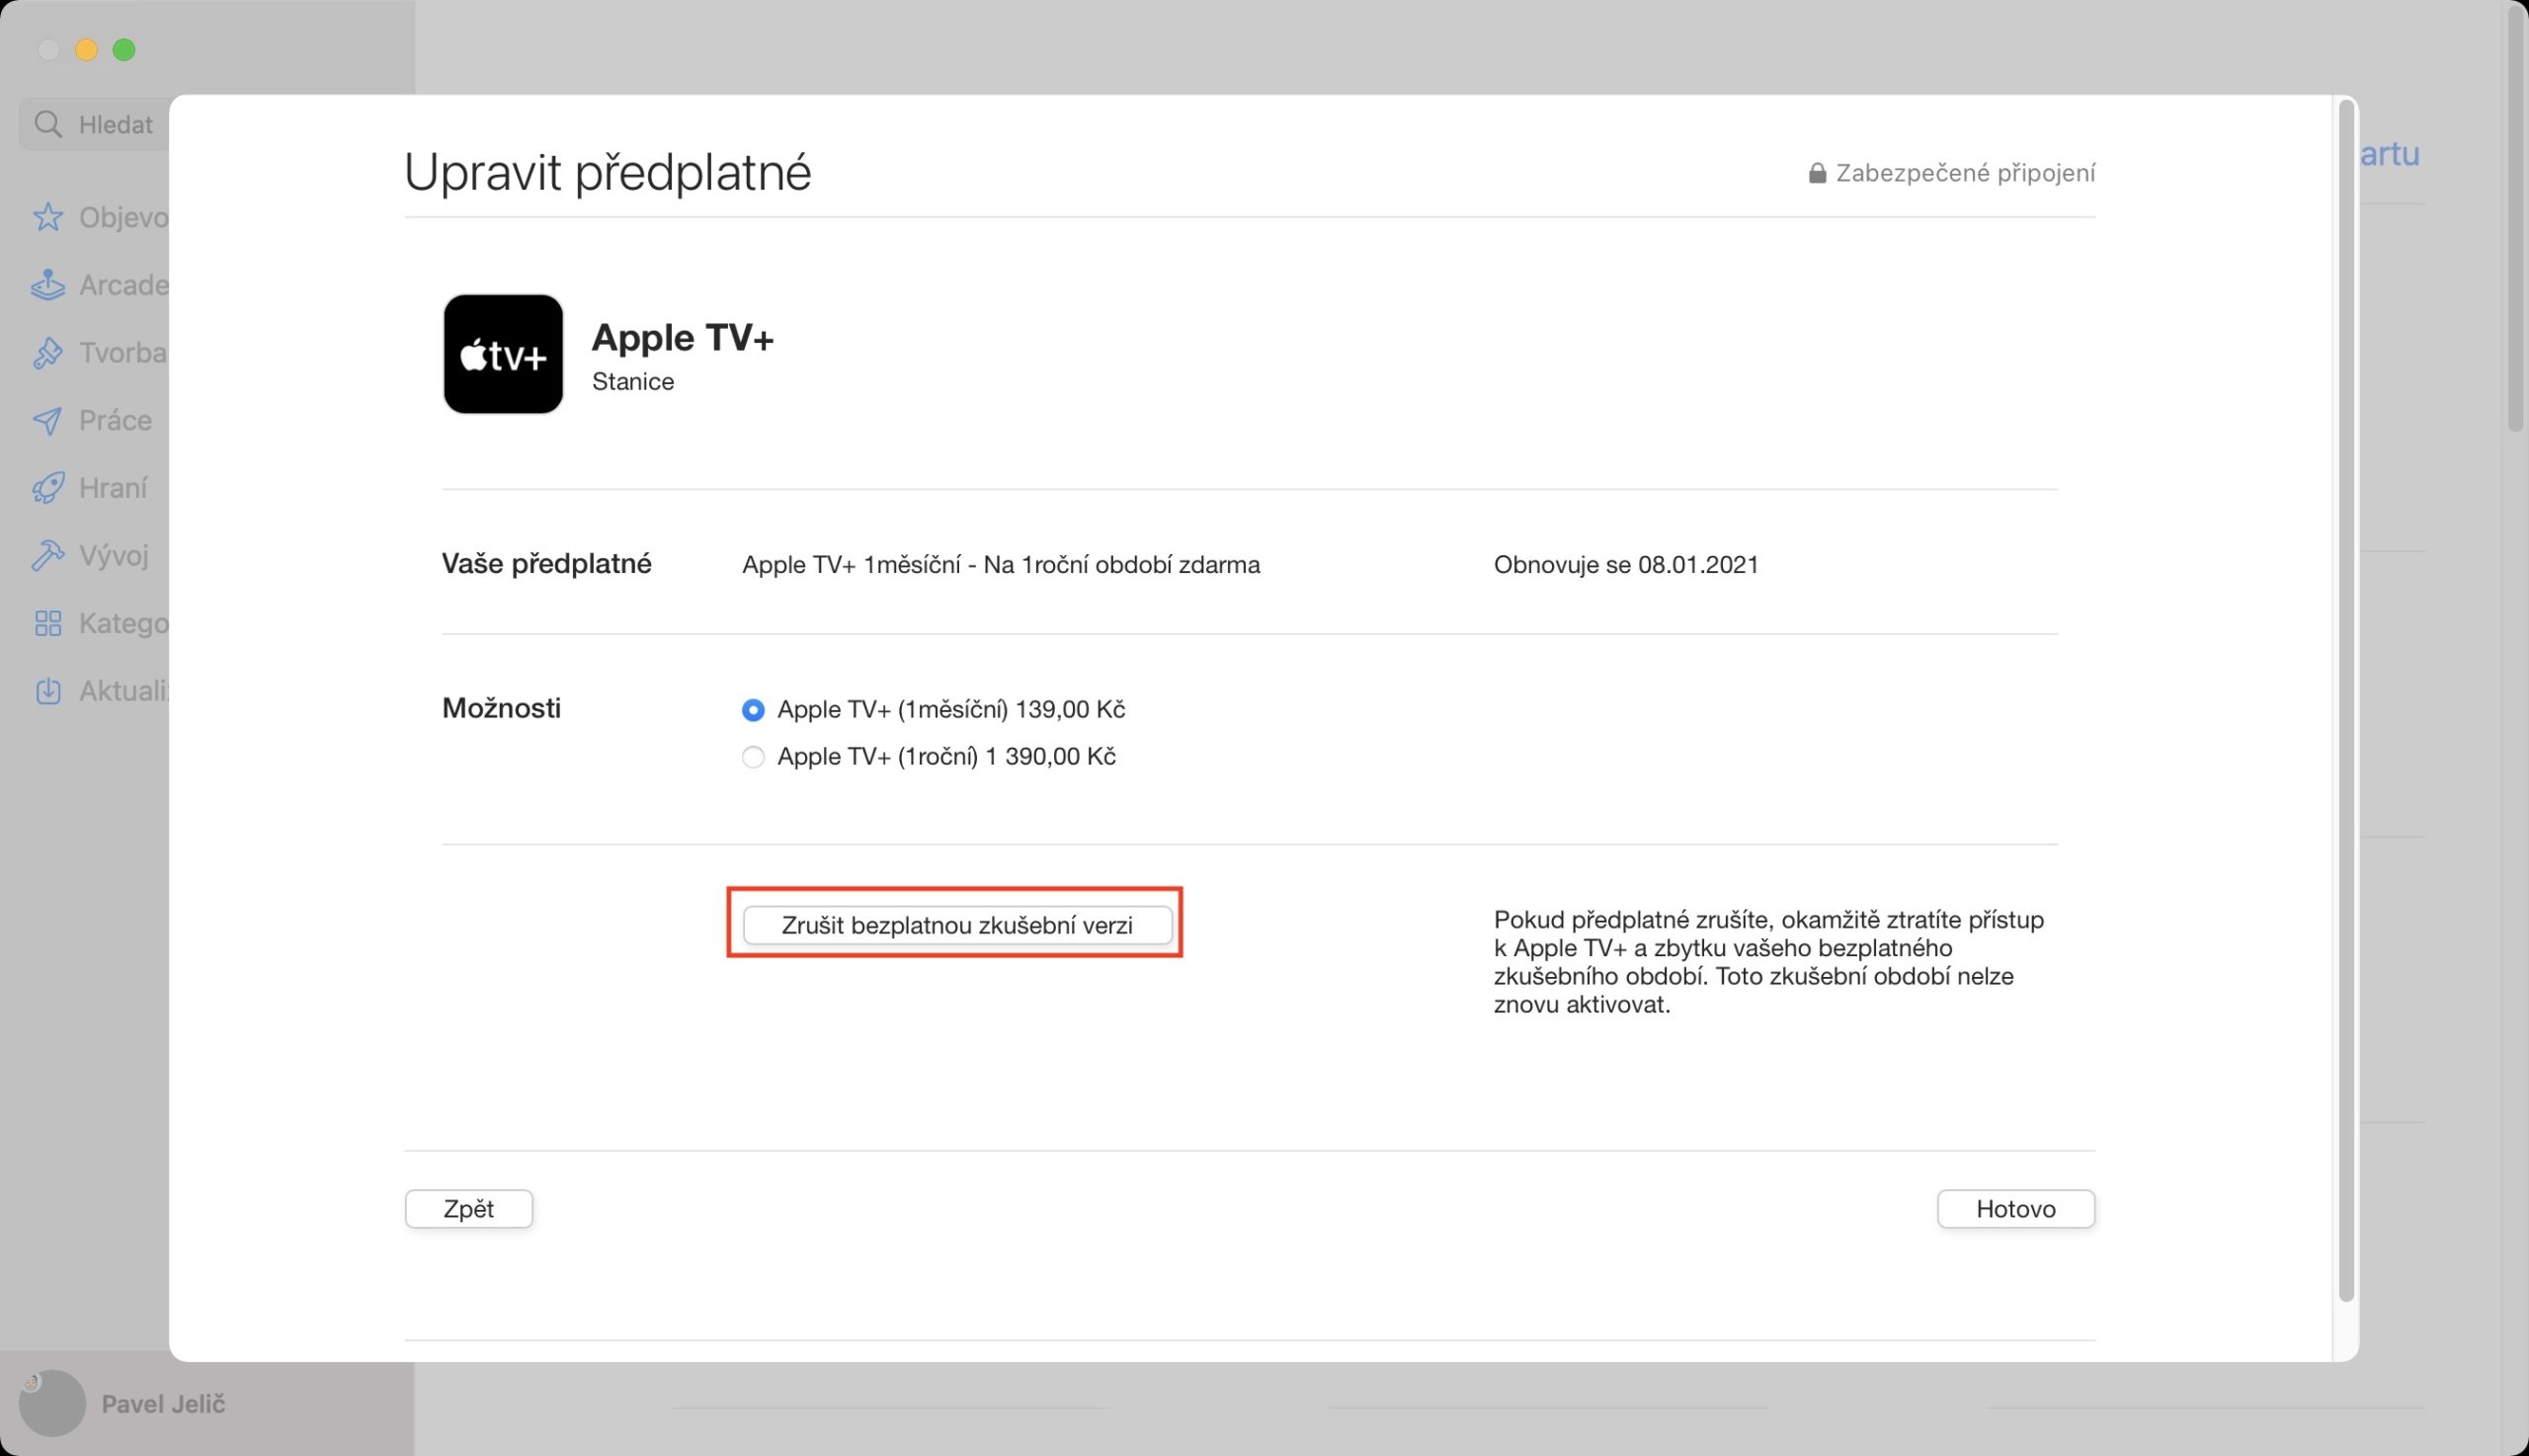Click the Apple TV+ app icon

coord(503,354)
